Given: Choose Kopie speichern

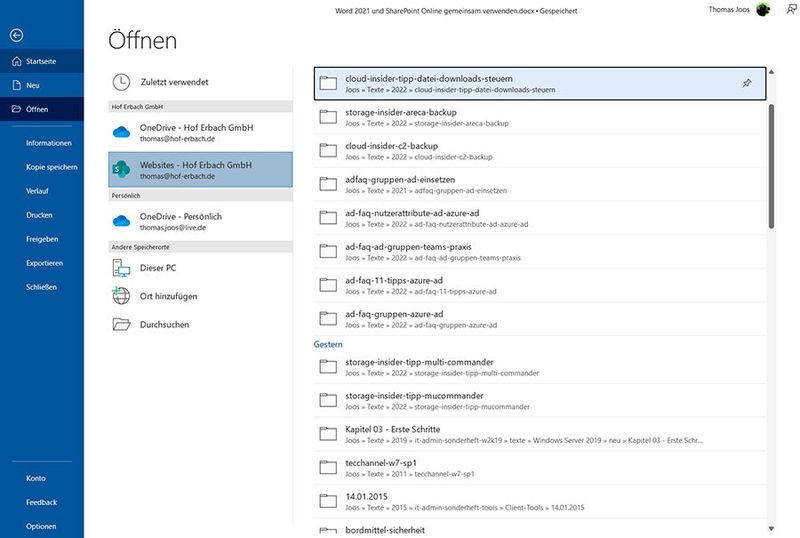Looking at the screenshot, I should pyautogui.click(x=52, y=167).
